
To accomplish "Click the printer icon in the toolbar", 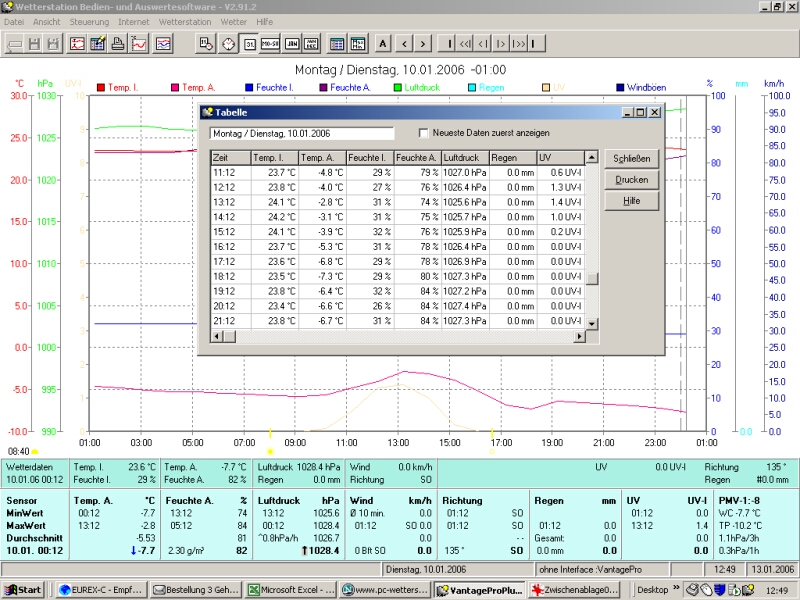I will [119, 44].
